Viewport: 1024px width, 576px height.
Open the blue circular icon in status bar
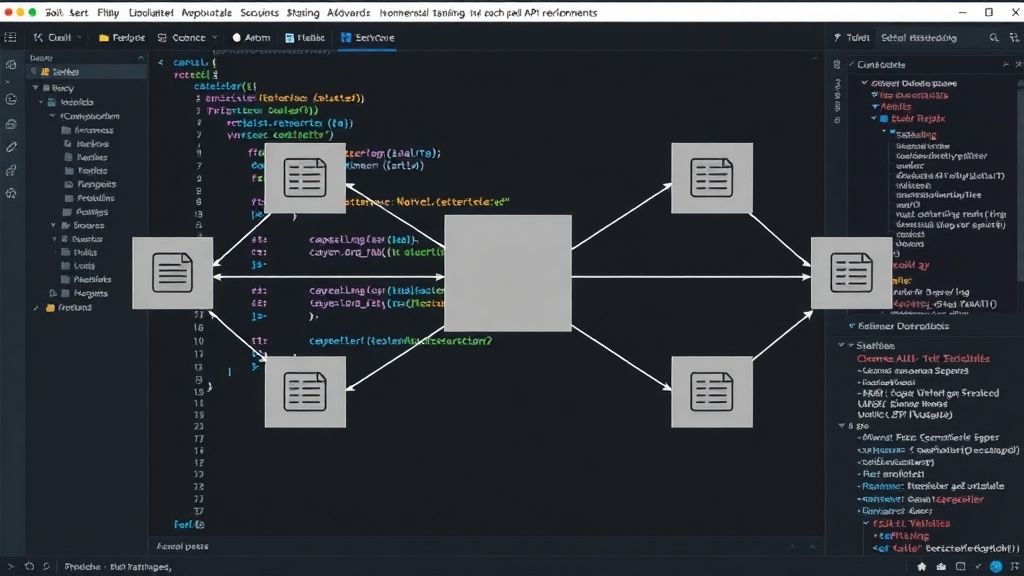point(996,567)
